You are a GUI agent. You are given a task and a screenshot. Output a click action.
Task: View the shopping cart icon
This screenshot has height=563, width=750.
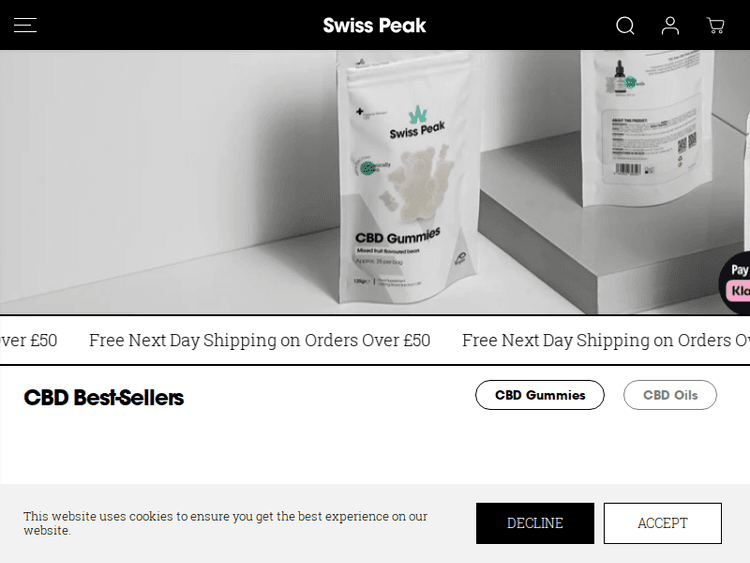coord(715,25)
